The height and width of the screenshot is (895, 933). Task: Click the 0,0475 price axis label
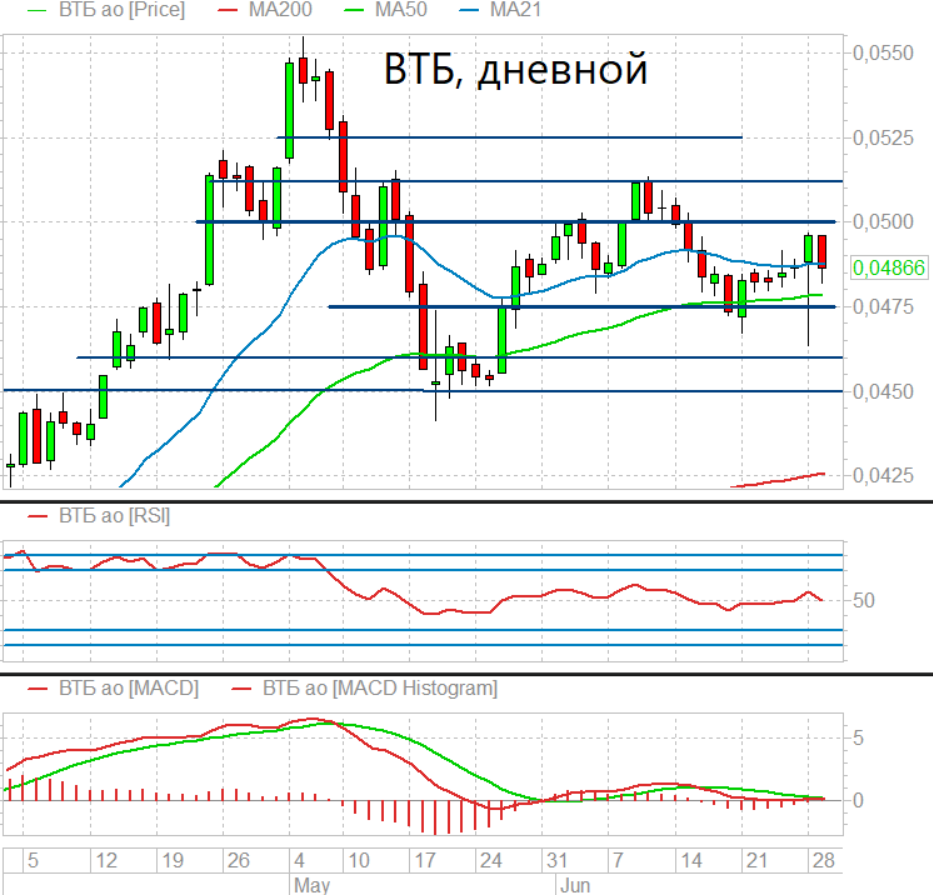pyautogui.click(x=883, y=307)
